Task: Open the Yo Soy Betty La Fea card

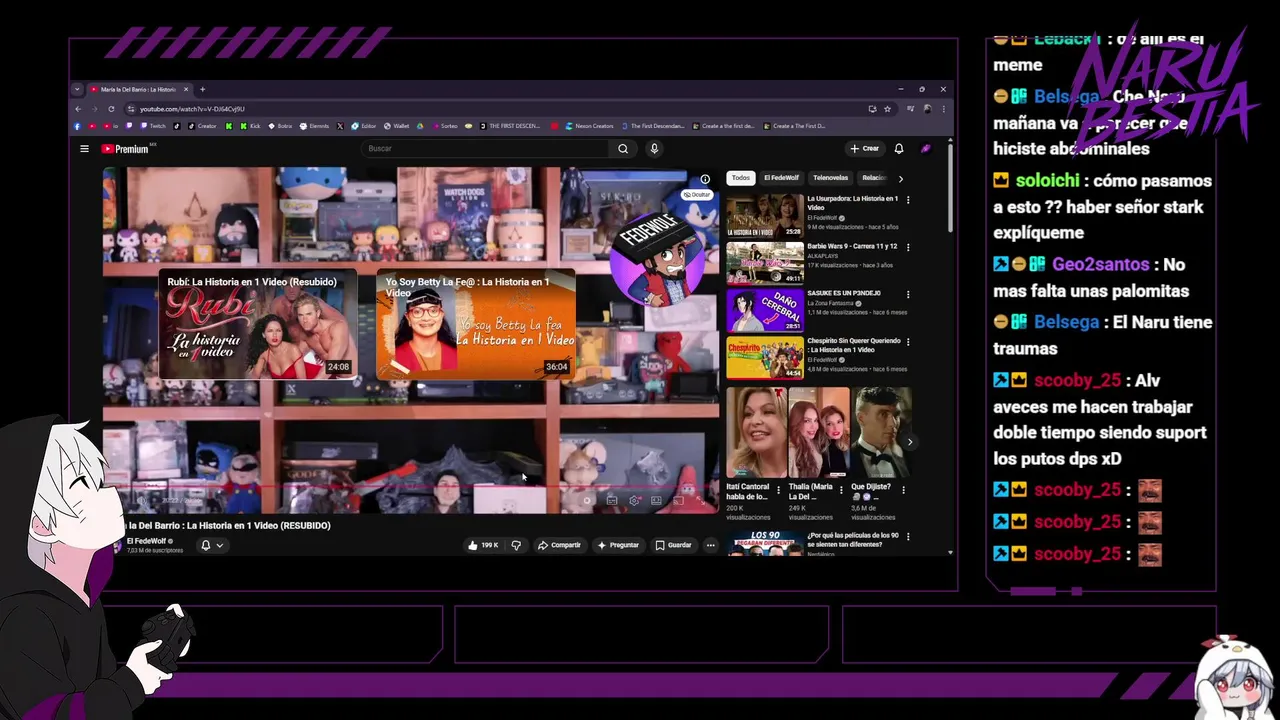Action: [x=476, y=325]
